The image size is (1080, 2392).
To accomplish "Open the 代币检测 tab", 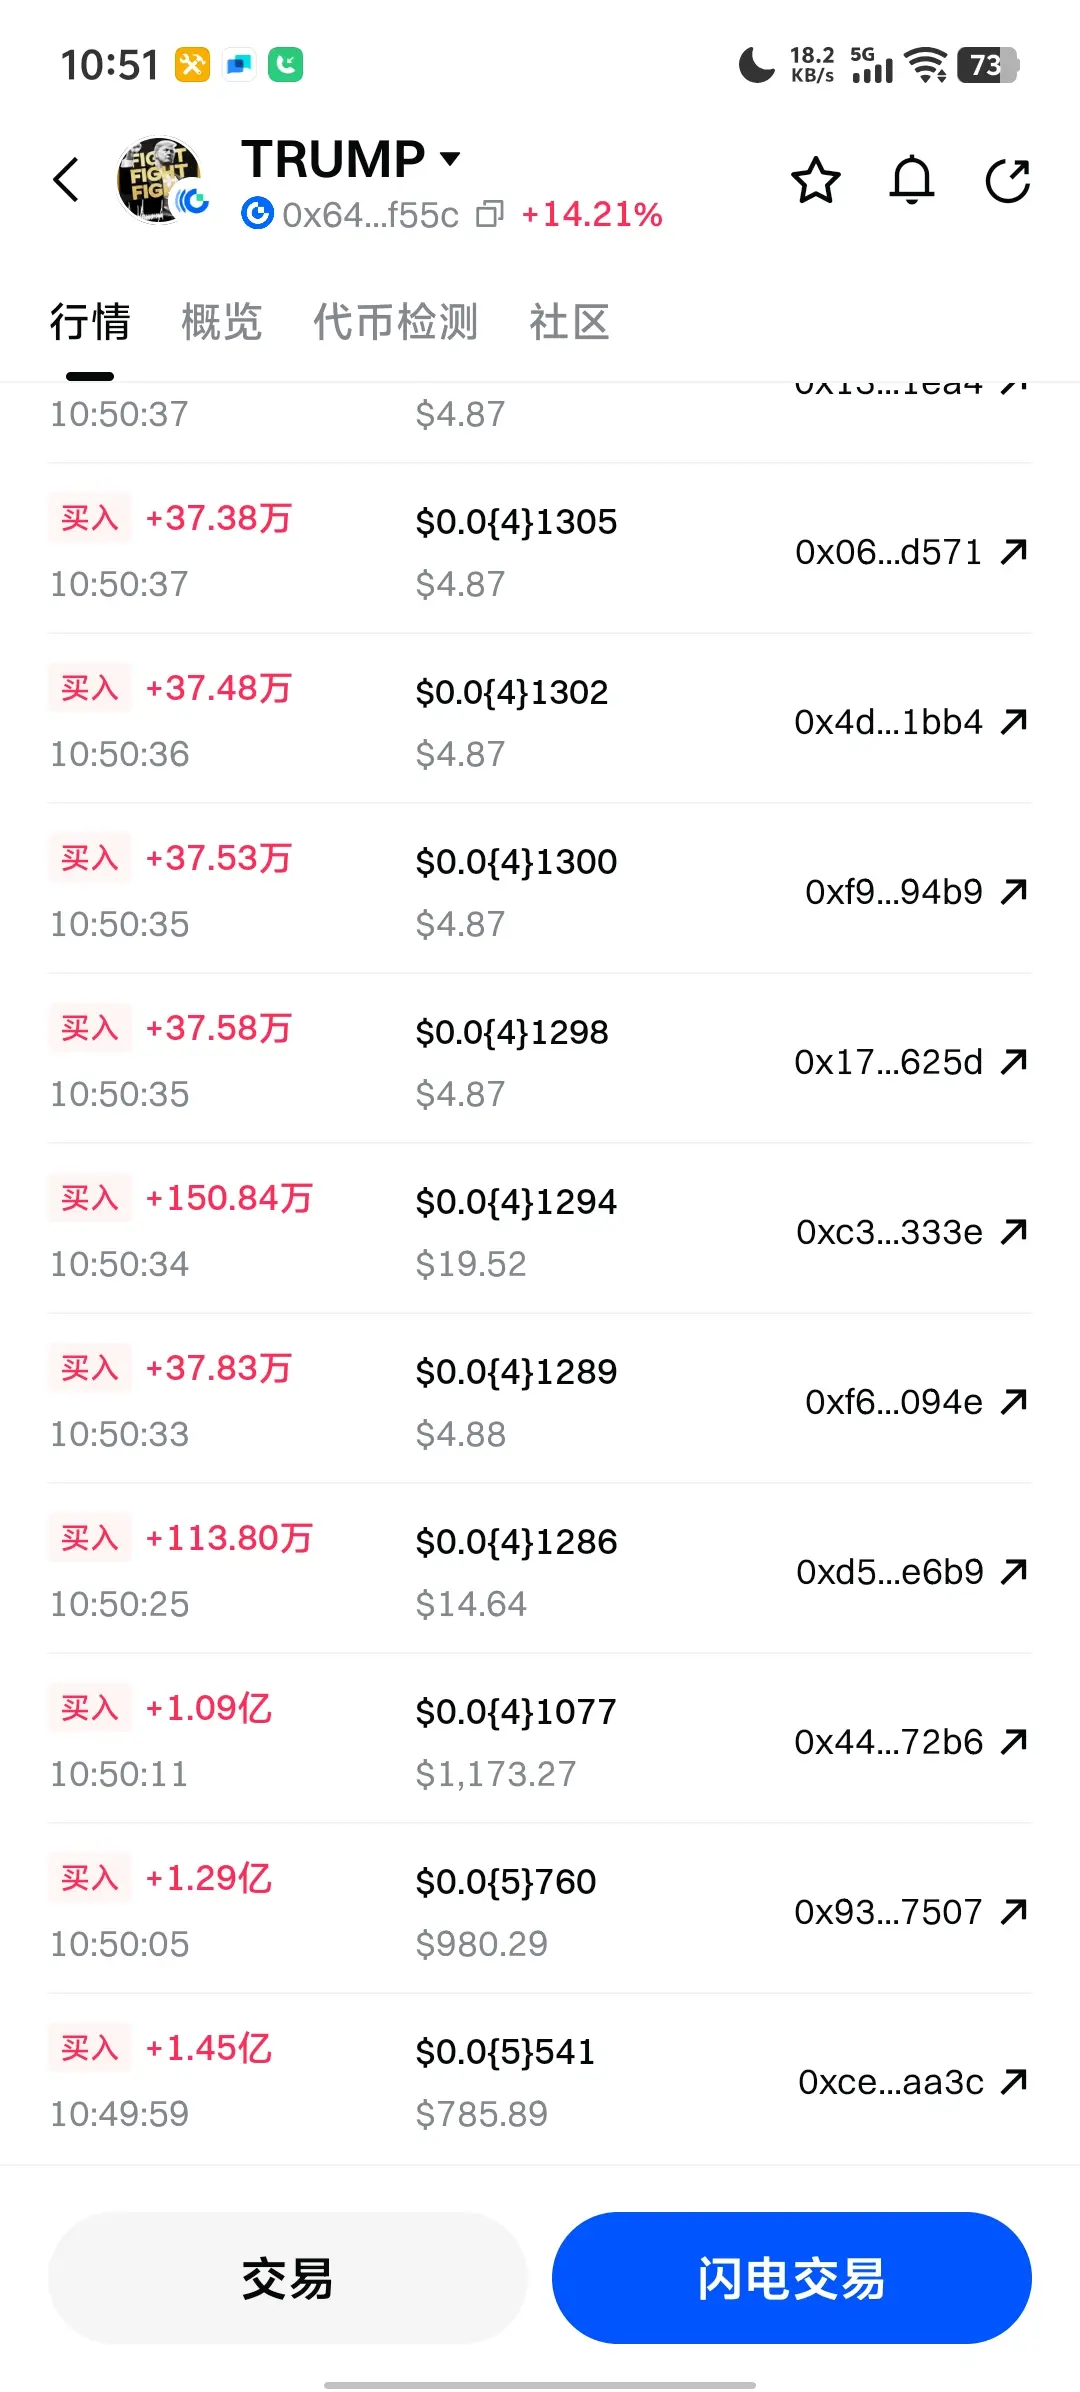I will pos(395,323).
